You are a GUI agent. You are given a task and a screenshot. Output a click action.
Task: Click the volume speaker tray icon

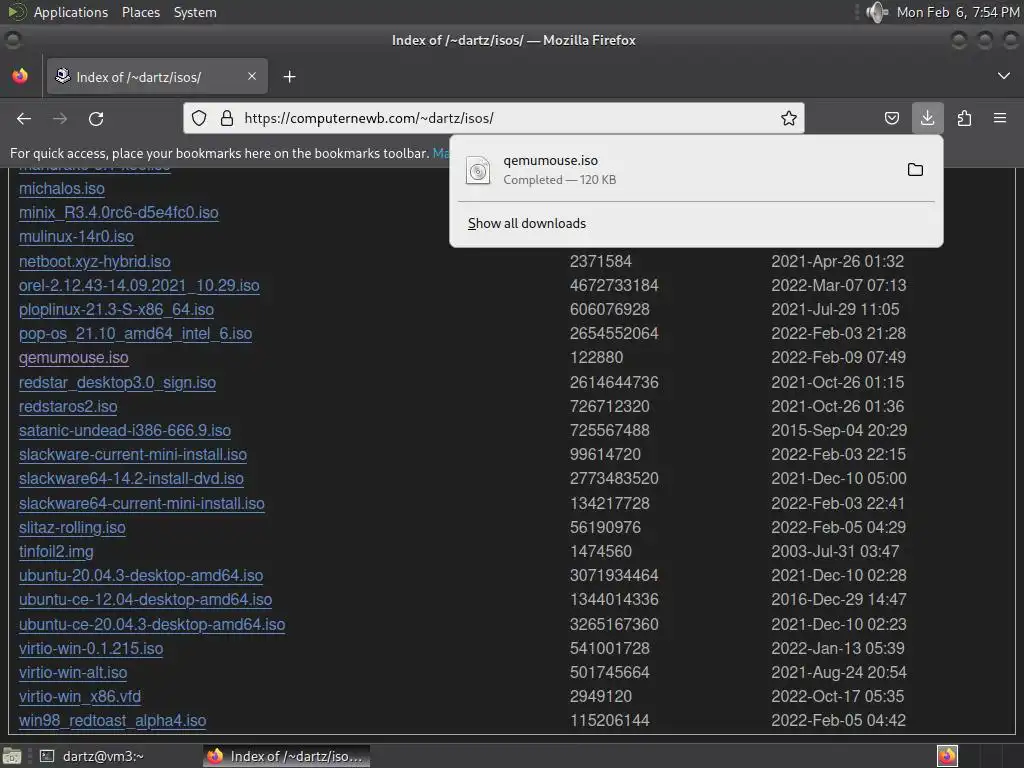(876, 12)
